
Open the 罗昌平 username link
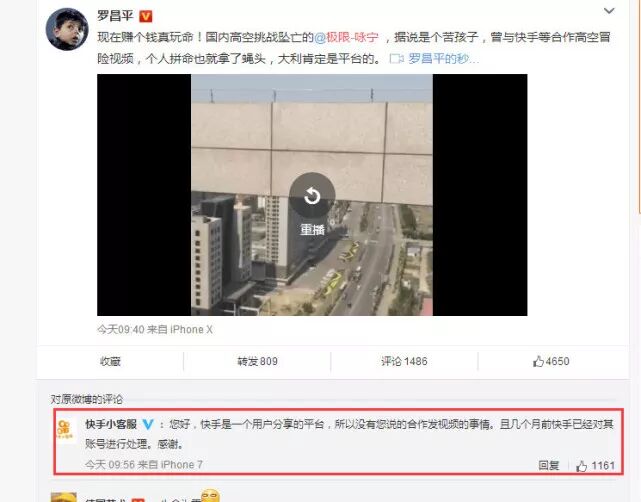coord(115,16)
